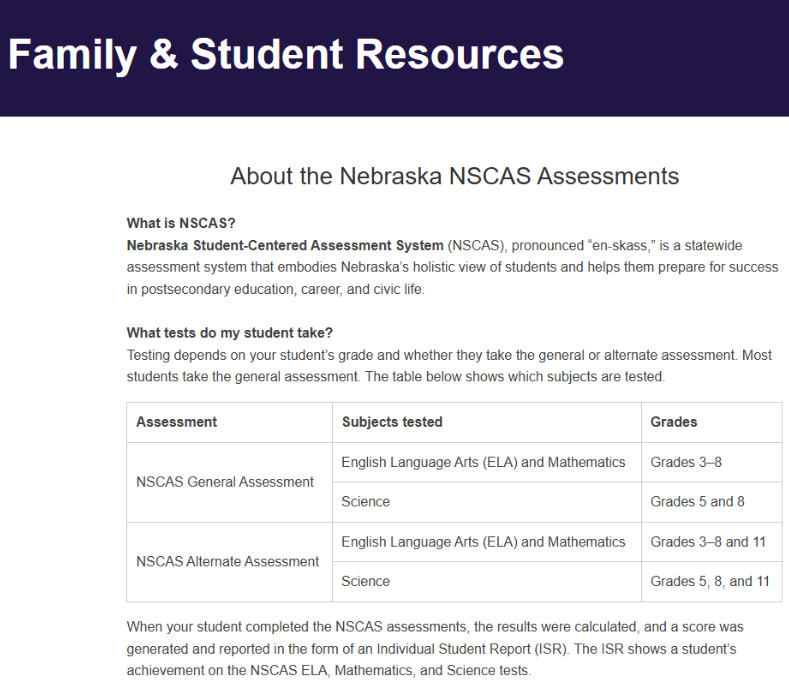Select the 'Grades 3–8 and 11' cell
789x687 pixels.
pos(712,542)
